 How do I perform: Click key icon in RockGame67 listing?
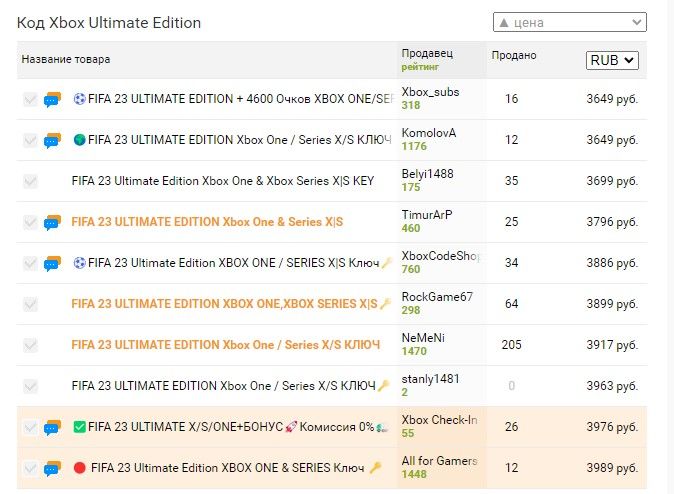[386, 304]
